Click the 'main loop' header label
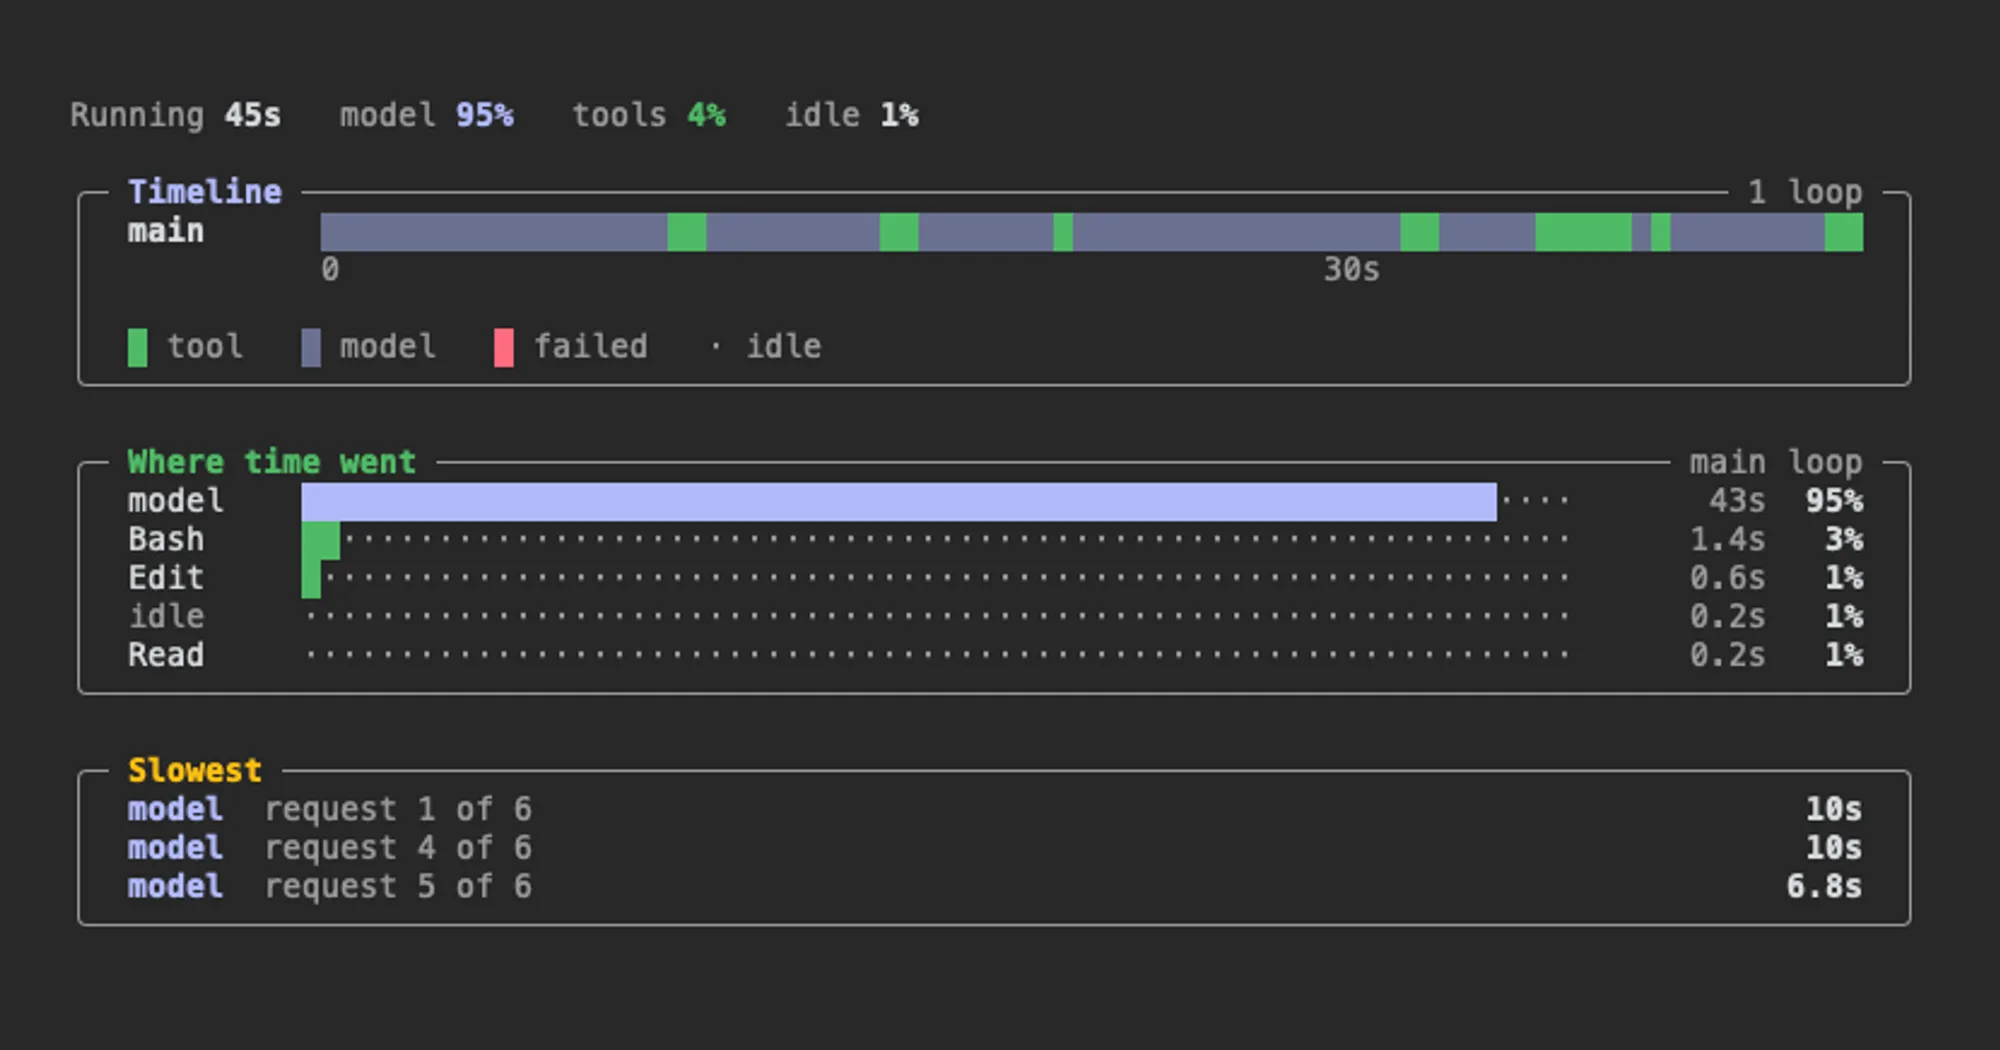The image size is (2000, 1050). point(1776,462)
